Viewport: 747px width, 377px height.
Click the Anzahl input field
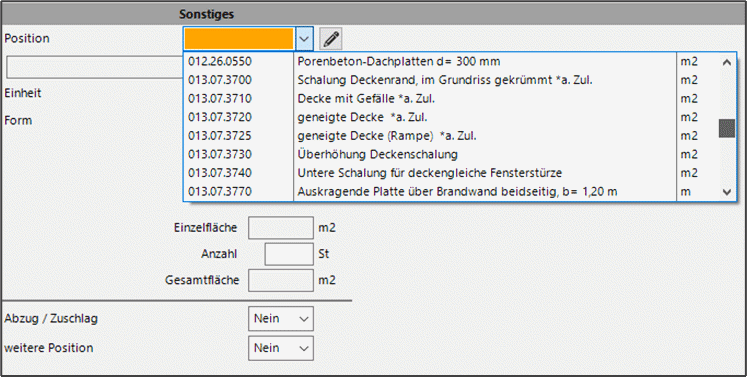289,254
